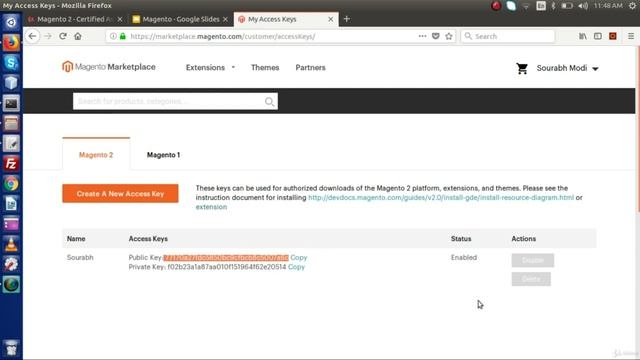Image resolution: width=640 pixels, height=360 pixels.
Task: Save page to Pocket icon
Action: point(436,36)
